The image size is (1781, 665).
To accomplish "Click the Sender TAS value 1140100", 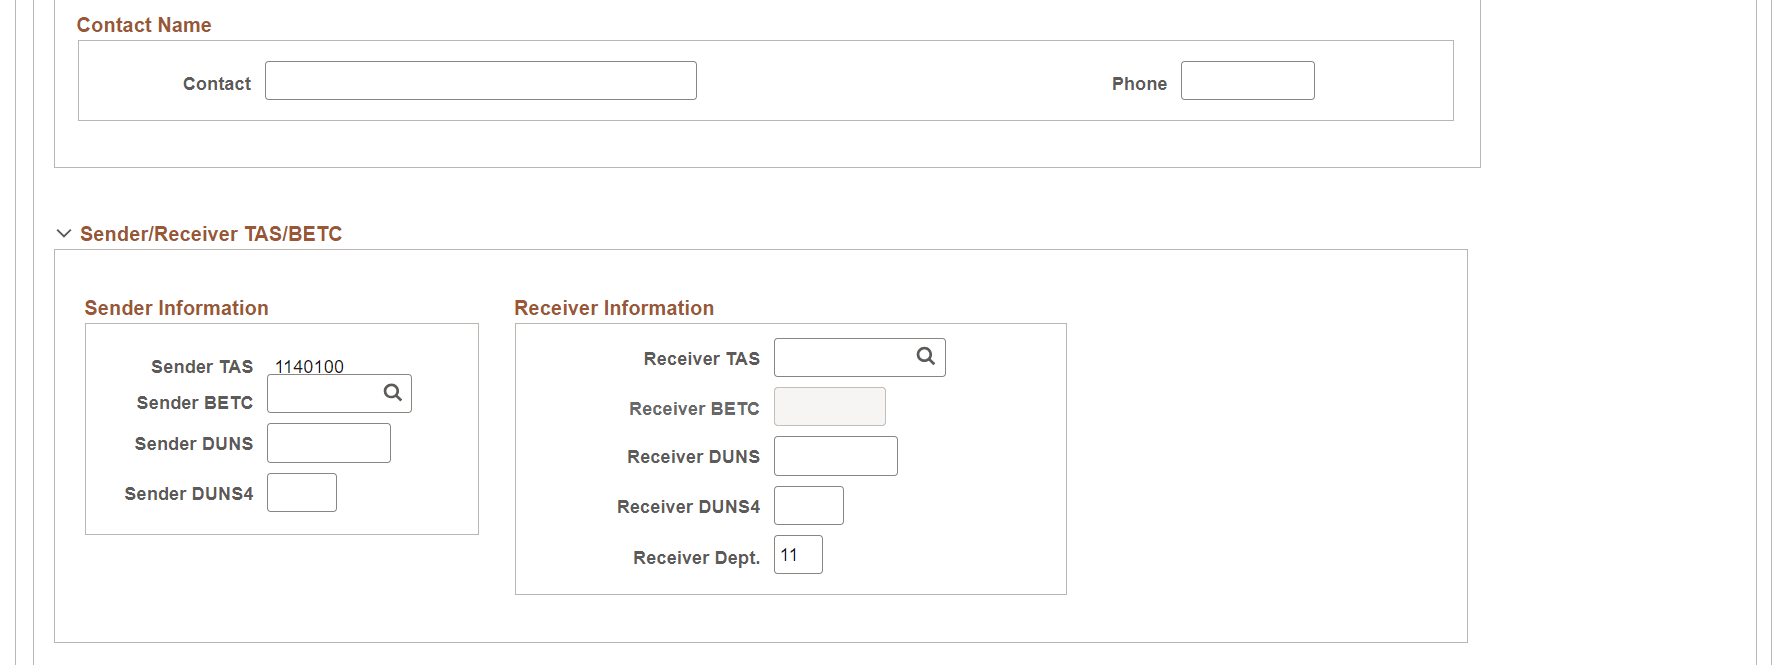I will 309,367.
